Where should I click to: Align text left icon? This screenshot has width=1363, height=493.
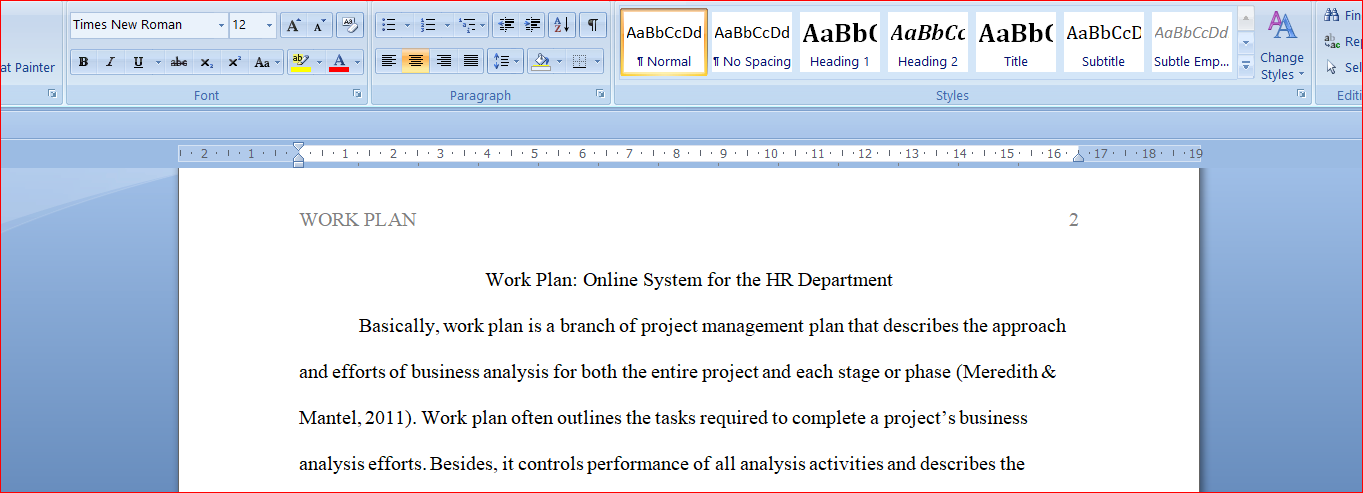tap(389, 61)
